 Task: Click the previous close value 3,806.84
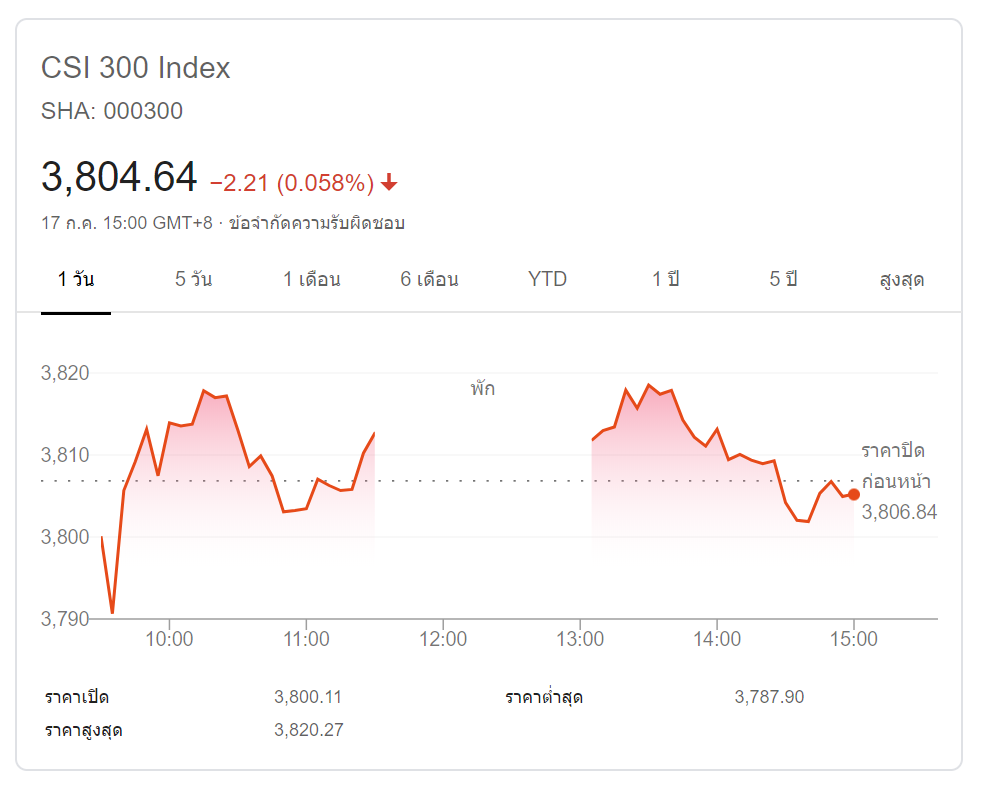click(899, 512)
